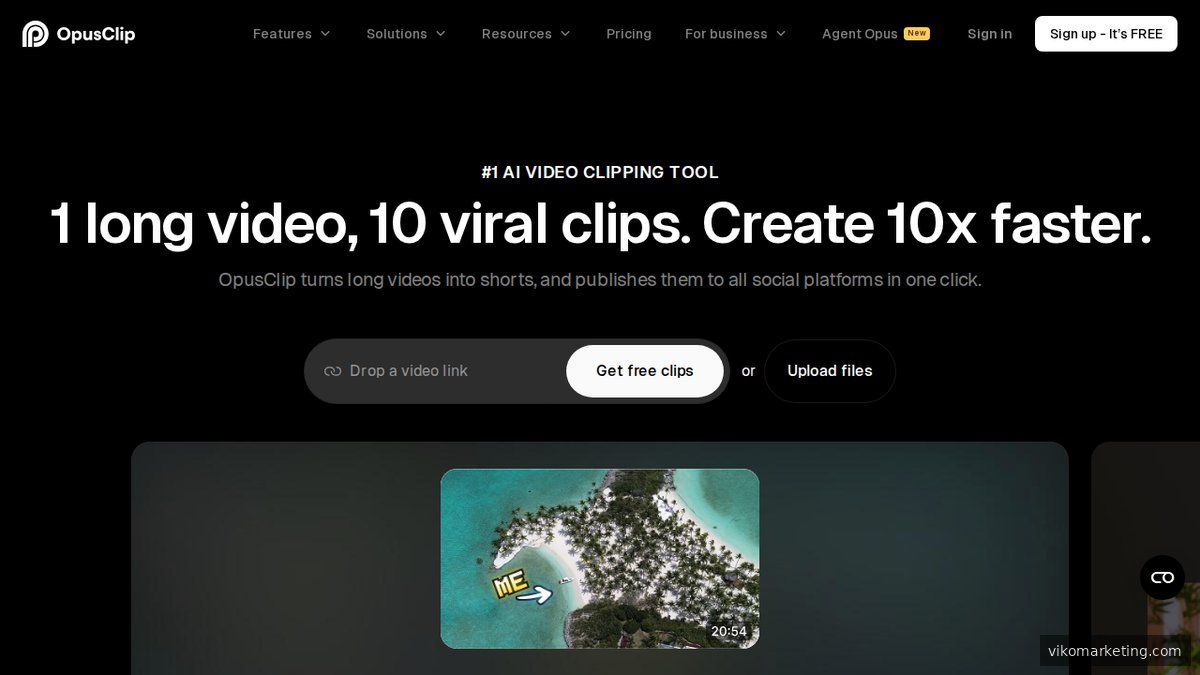1200x675 pixels.
Task: Click the OpusClip logo icon
Action: click(36, 33)
